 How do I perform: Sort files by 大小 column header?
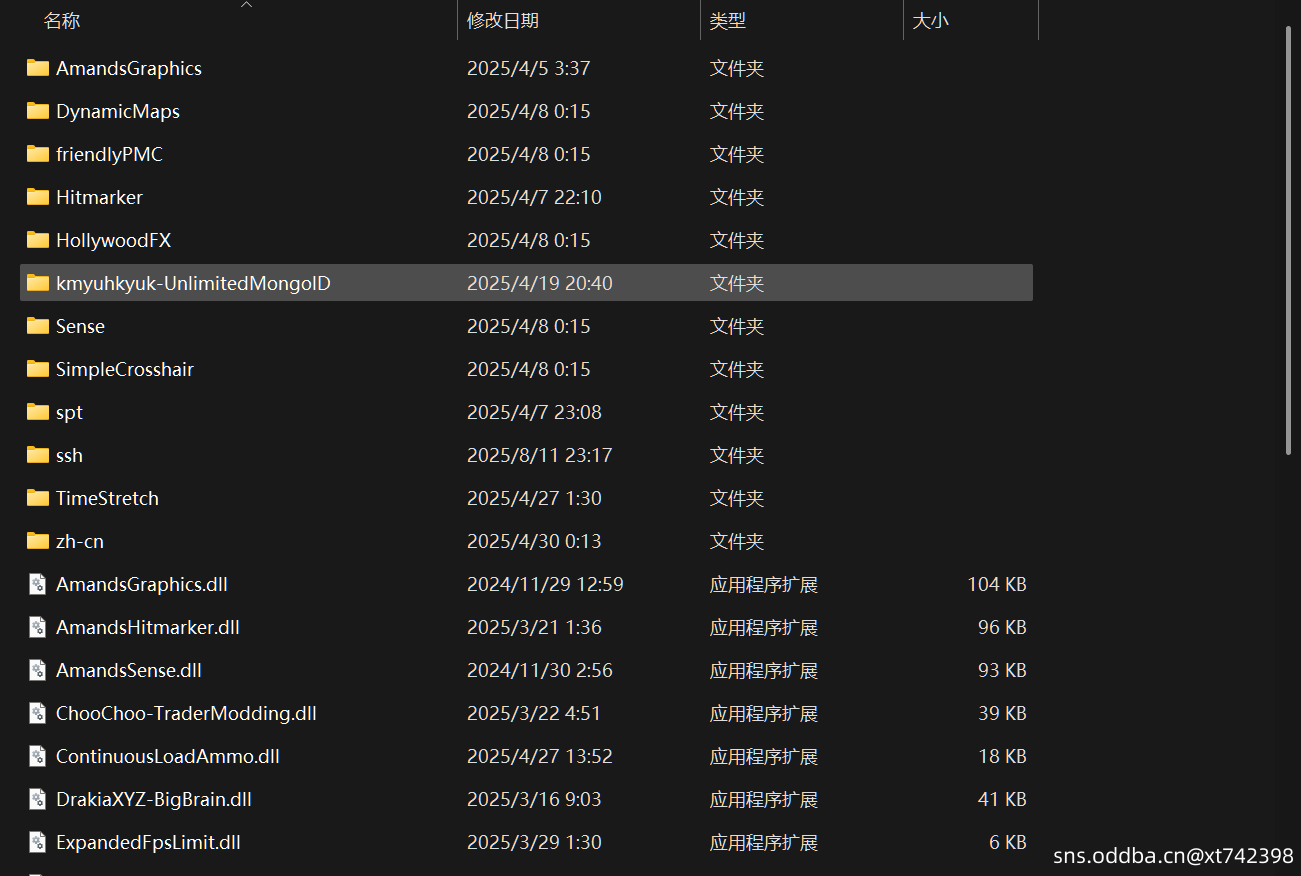coord(930,20)
